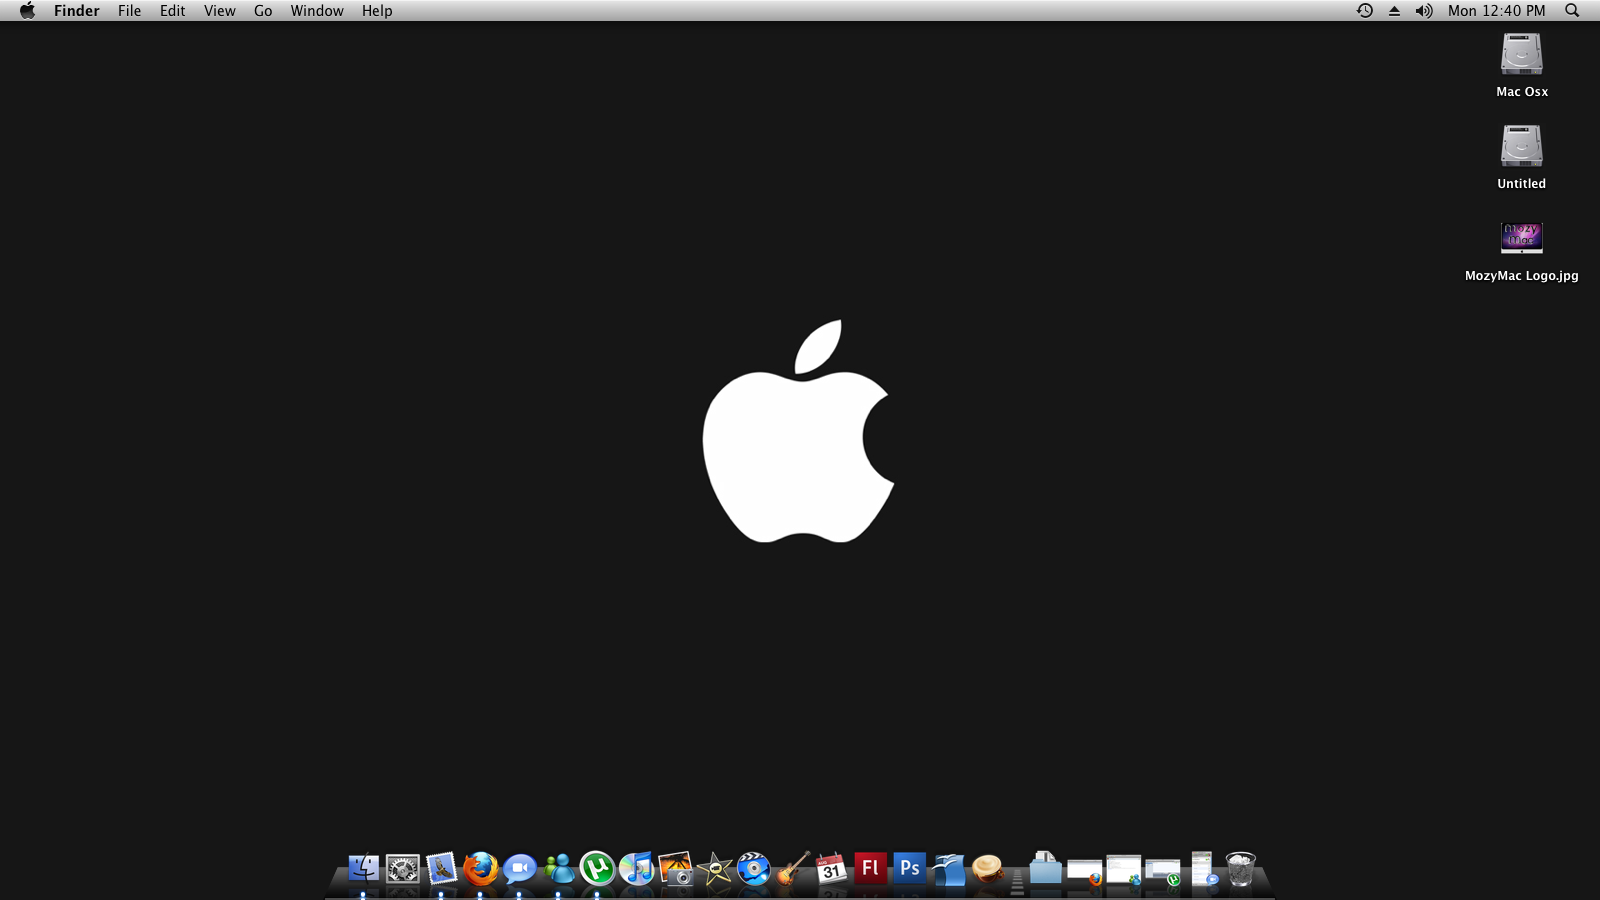1600x900 pixels.
Task: Open the iCal calendar in Dock
Action: coord(831,868)
